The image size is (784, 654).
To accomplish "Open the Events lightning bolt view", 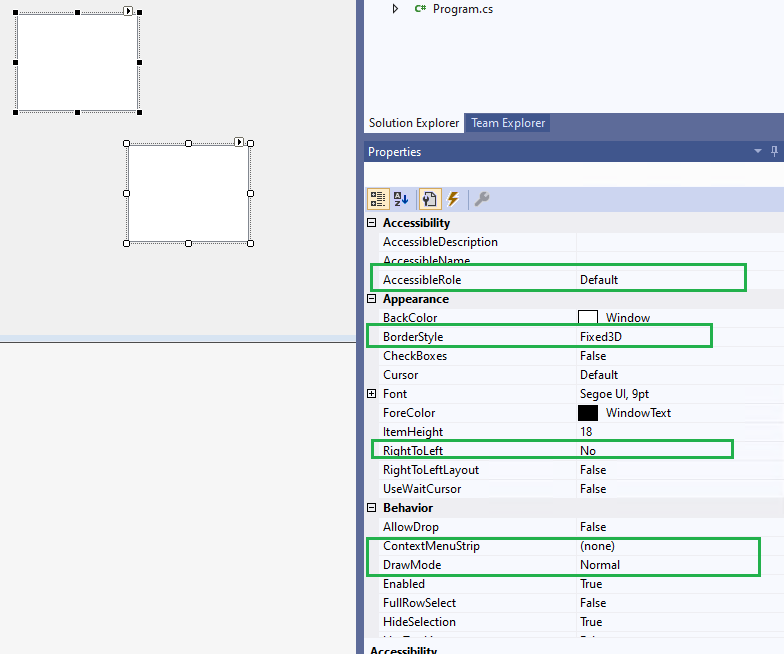I will coord(453,199).
